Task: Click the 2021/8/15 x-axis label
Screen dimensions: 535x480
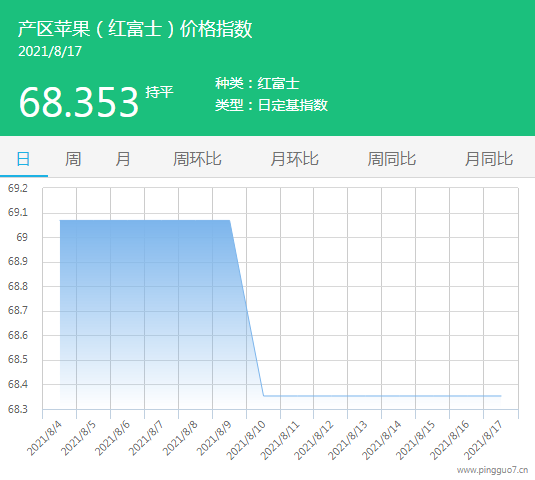Action: (416, 440)
